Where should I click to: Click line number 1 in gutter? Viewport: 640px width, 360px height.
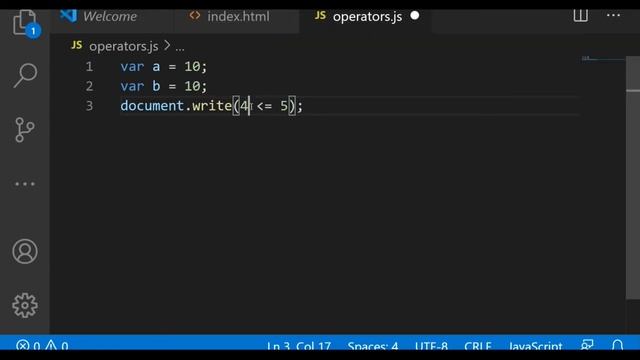(89, 67)
